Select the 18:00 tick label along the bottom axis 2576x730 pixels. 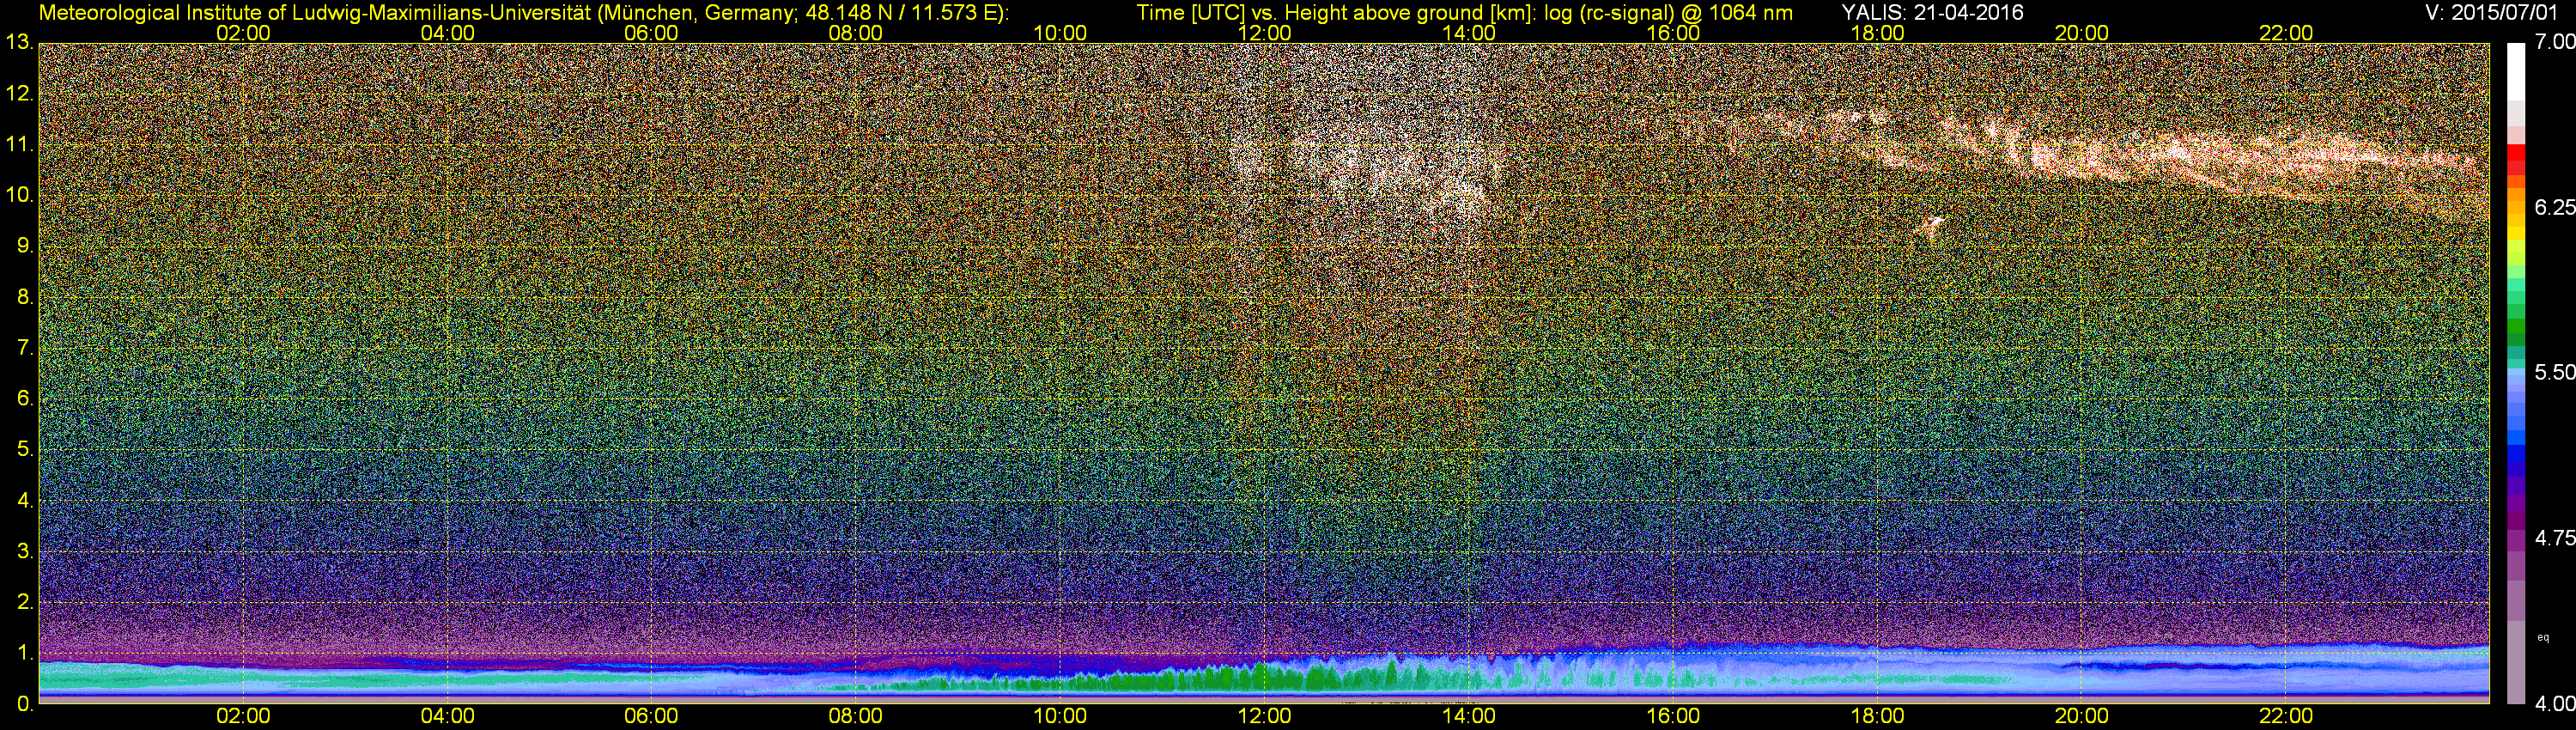coord(1877,716)
